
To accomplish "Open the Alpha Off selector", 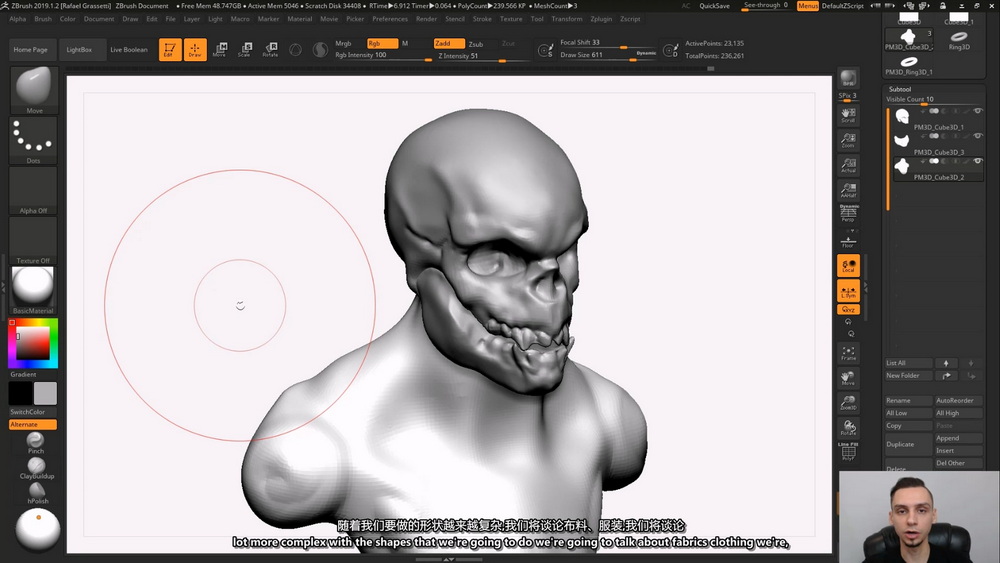I will coord(34,190).
